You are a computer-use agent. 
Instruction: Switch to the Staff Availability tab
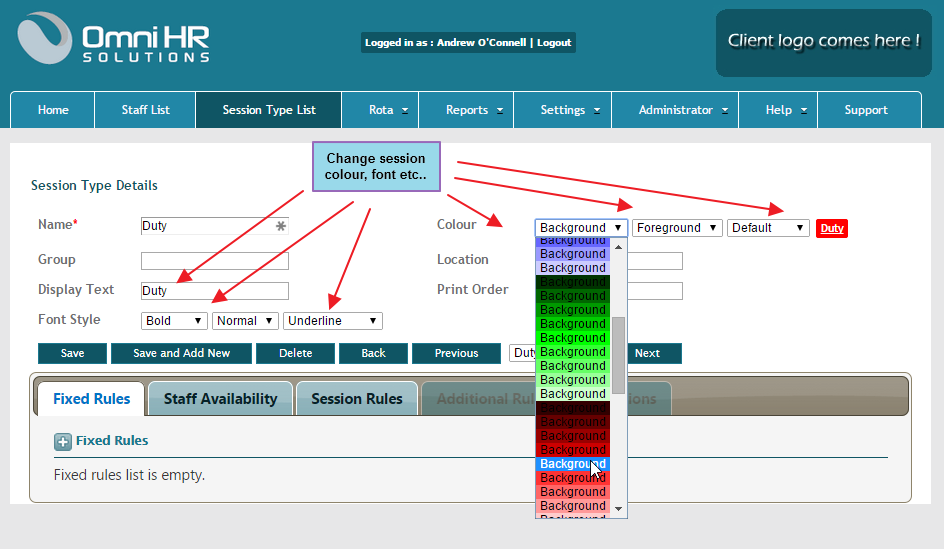220,399
